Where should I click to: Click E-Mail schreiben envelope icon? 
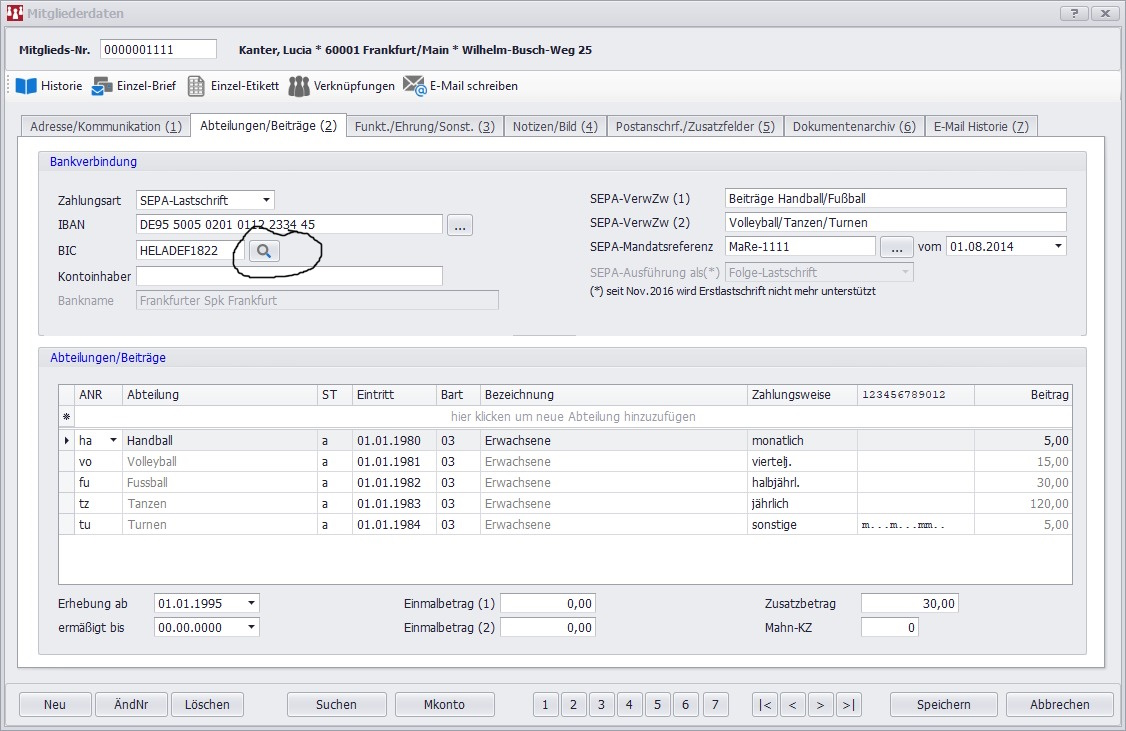pos(415,86)
